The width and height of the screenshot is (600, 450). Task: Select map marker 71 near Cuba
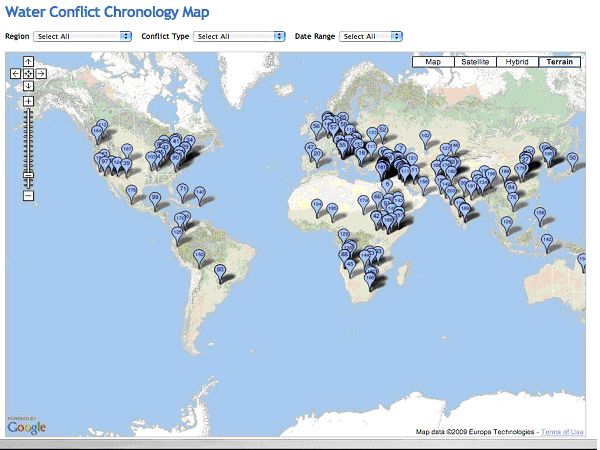point(183,191)
